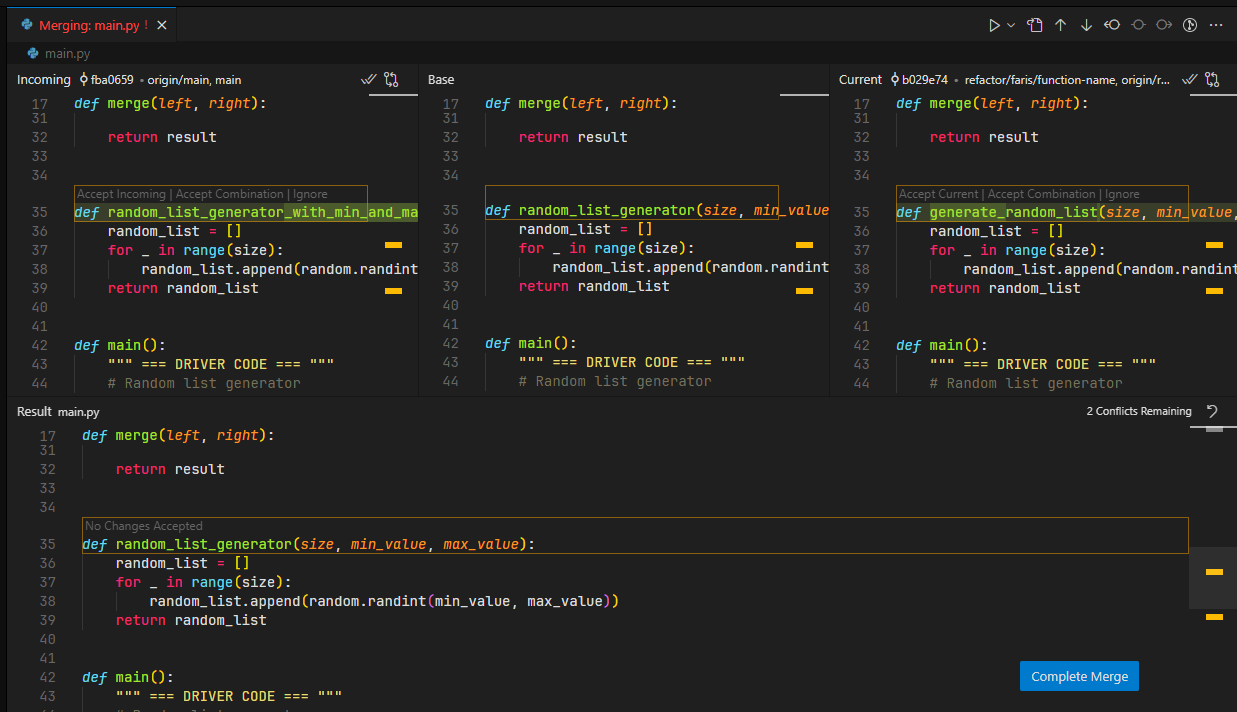This screenshot has height=712, width=1237.
Task: Click compare icon in Incoming pane header
Action: (391, 79)
